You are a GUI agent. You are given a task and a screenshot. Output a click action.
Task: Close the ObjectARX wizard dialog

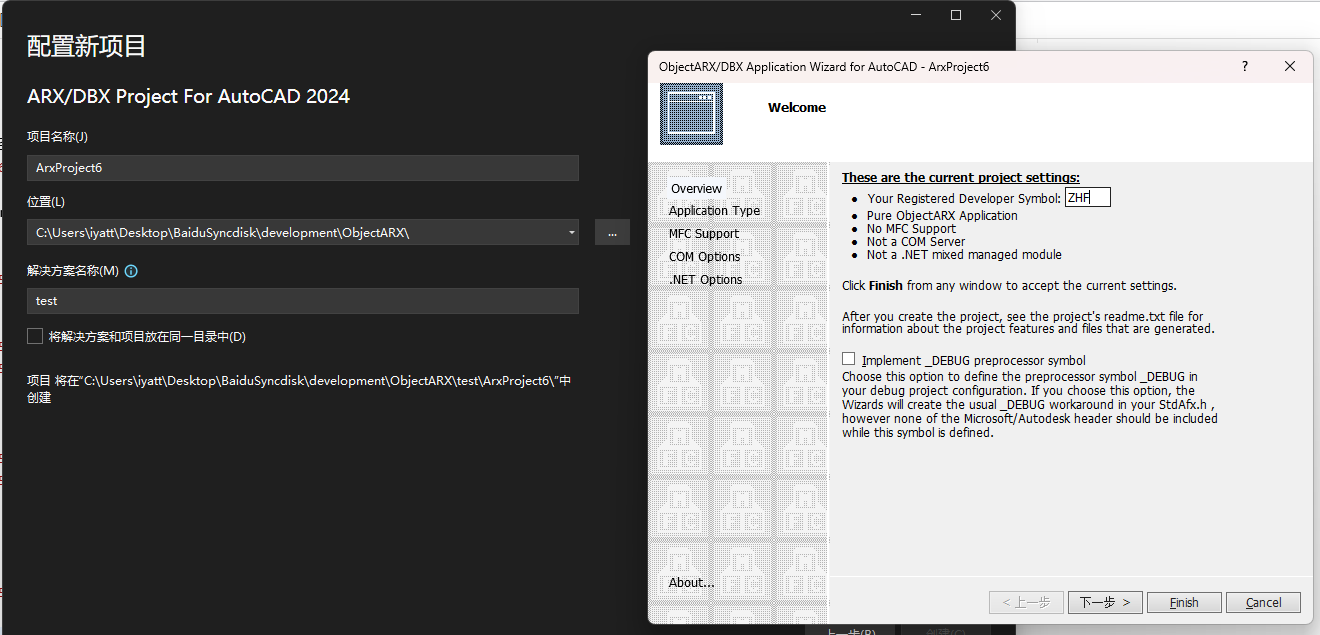click(1290, 67)
